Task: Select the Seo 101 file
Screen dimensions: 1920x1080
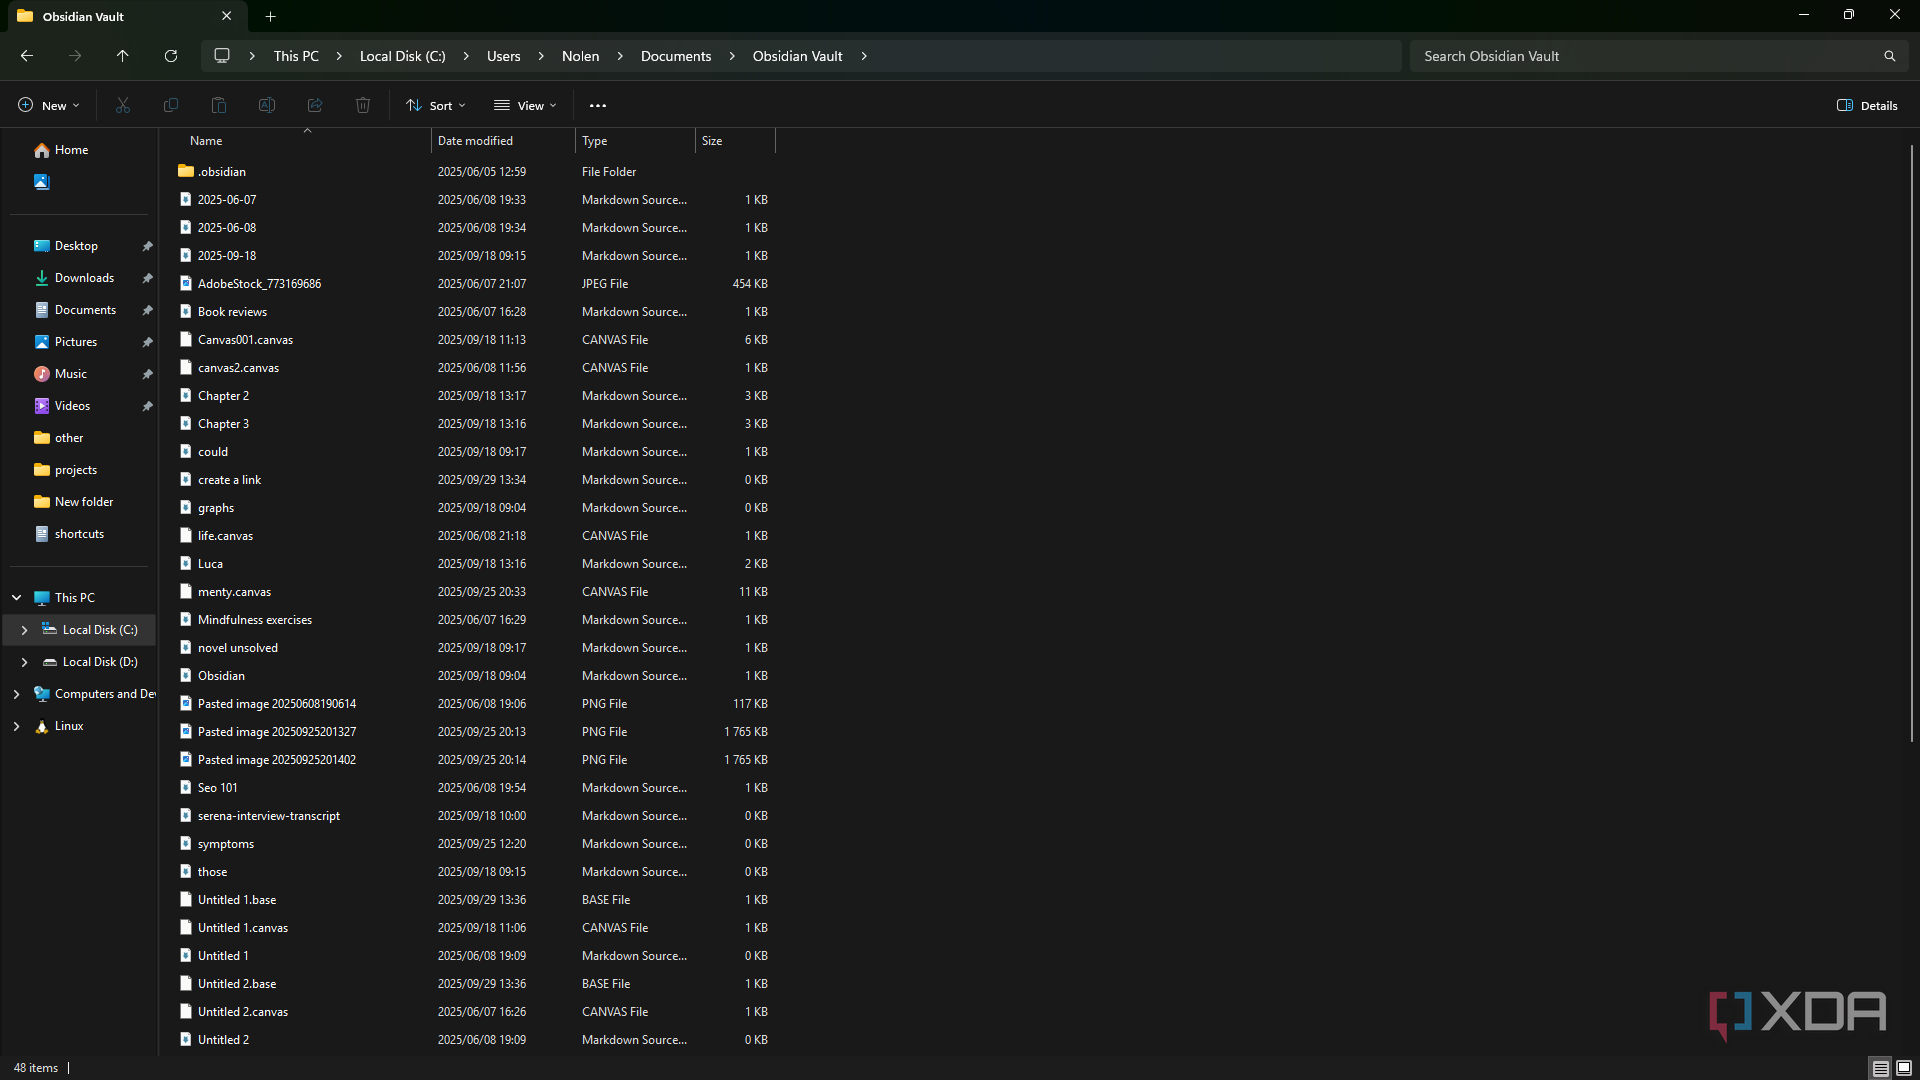Action: click(x=218, y=788)
